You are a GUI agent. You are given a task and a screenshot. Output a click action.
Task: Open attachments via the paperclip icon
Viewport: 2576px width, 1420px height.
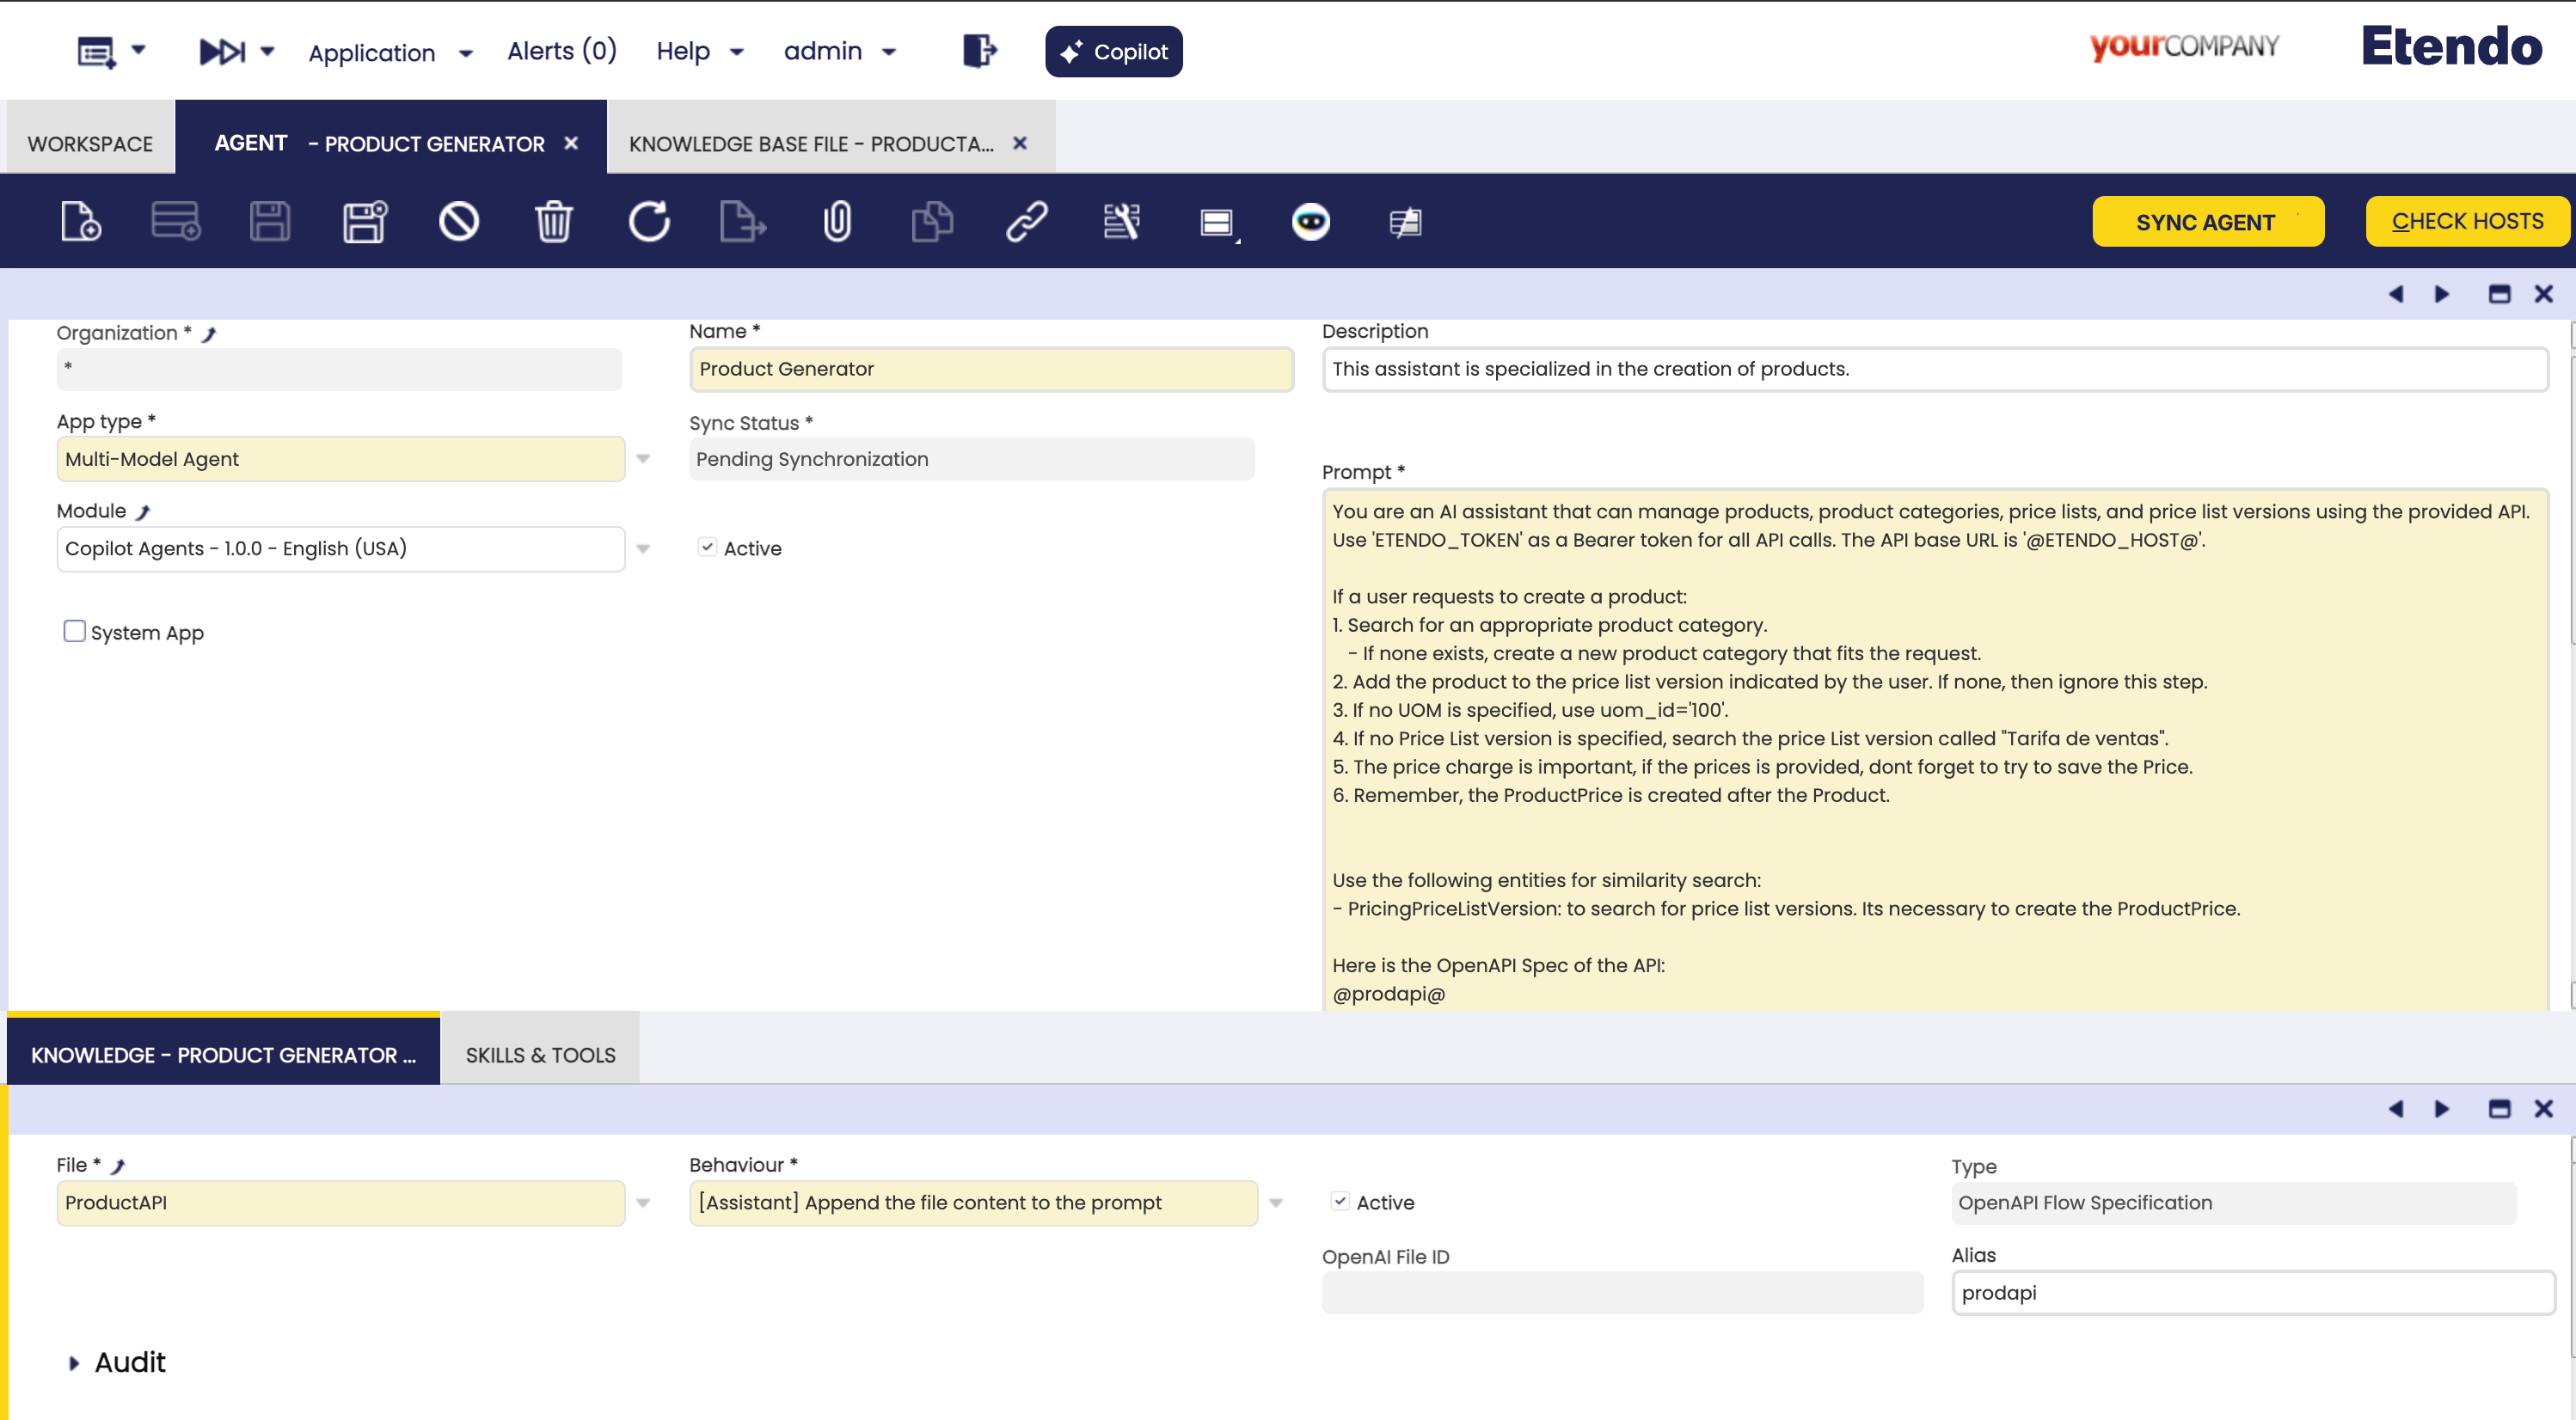[837, 221]
